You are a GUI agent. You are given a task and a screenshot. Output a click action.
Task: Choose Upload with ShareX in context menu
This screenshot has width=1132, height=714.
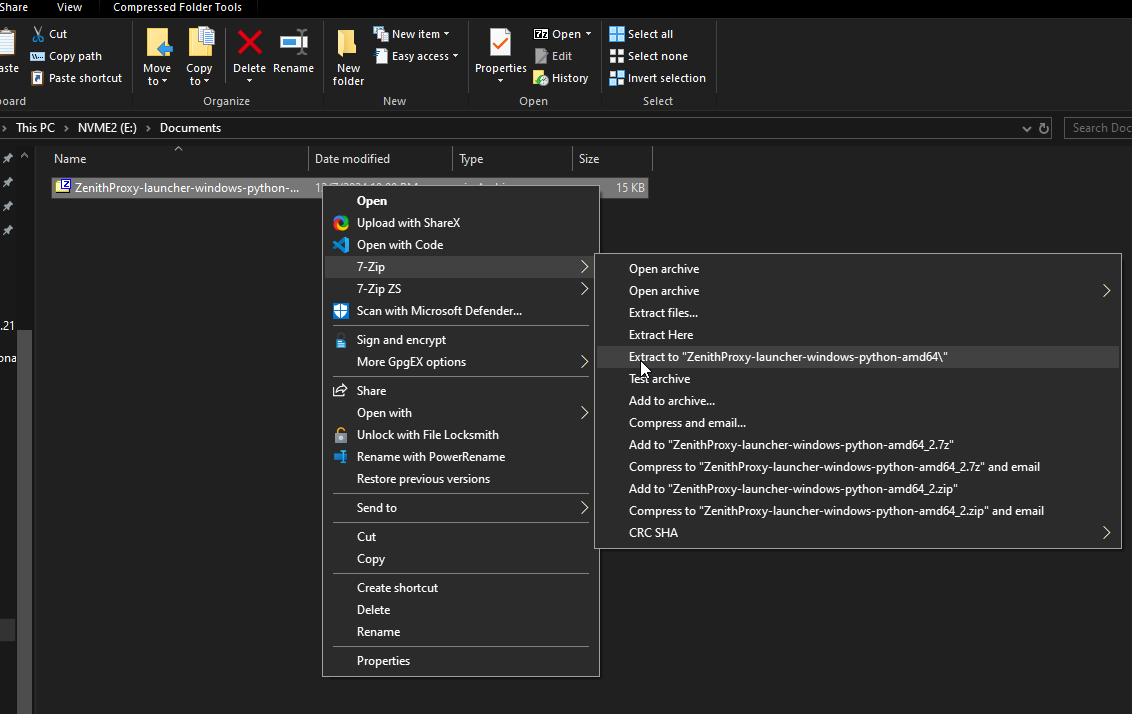[x=408, y=223]
